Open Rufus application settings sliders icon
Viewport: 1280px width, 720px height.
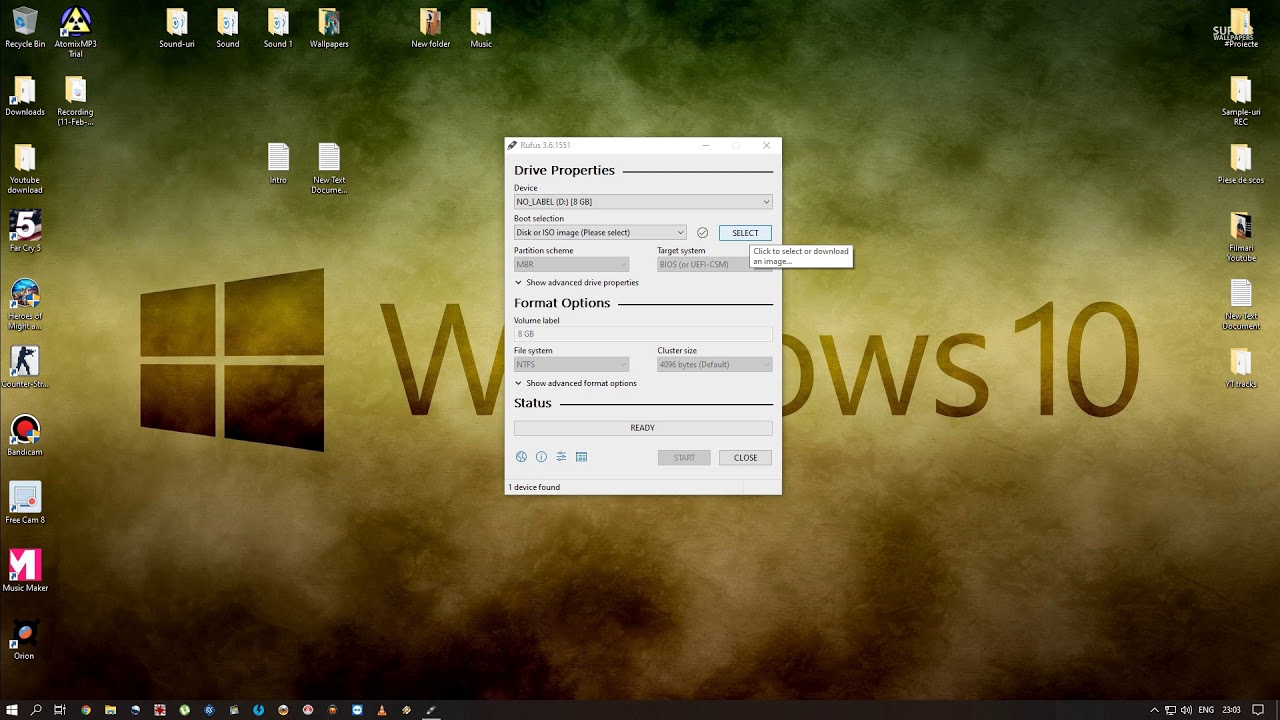point(561,457)
